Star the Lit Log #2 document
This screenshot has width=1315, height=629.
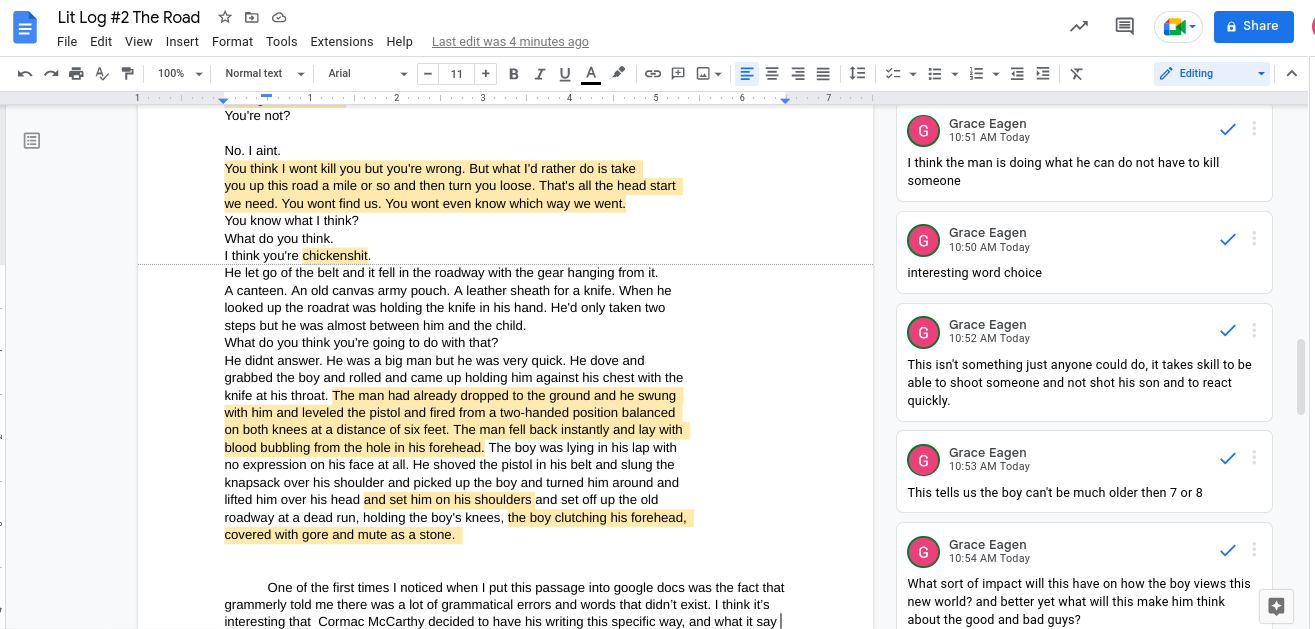click(x=225, y=18)
